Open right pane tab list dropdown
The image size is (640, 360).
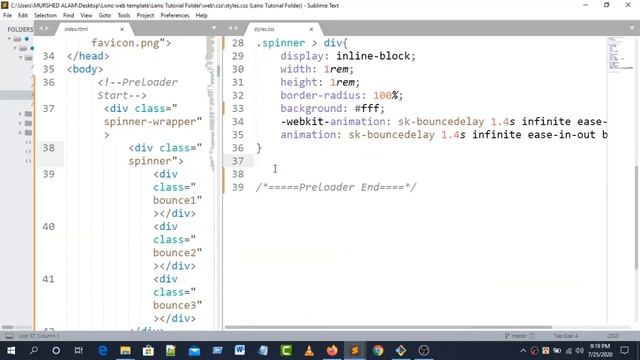coord(632,28)
